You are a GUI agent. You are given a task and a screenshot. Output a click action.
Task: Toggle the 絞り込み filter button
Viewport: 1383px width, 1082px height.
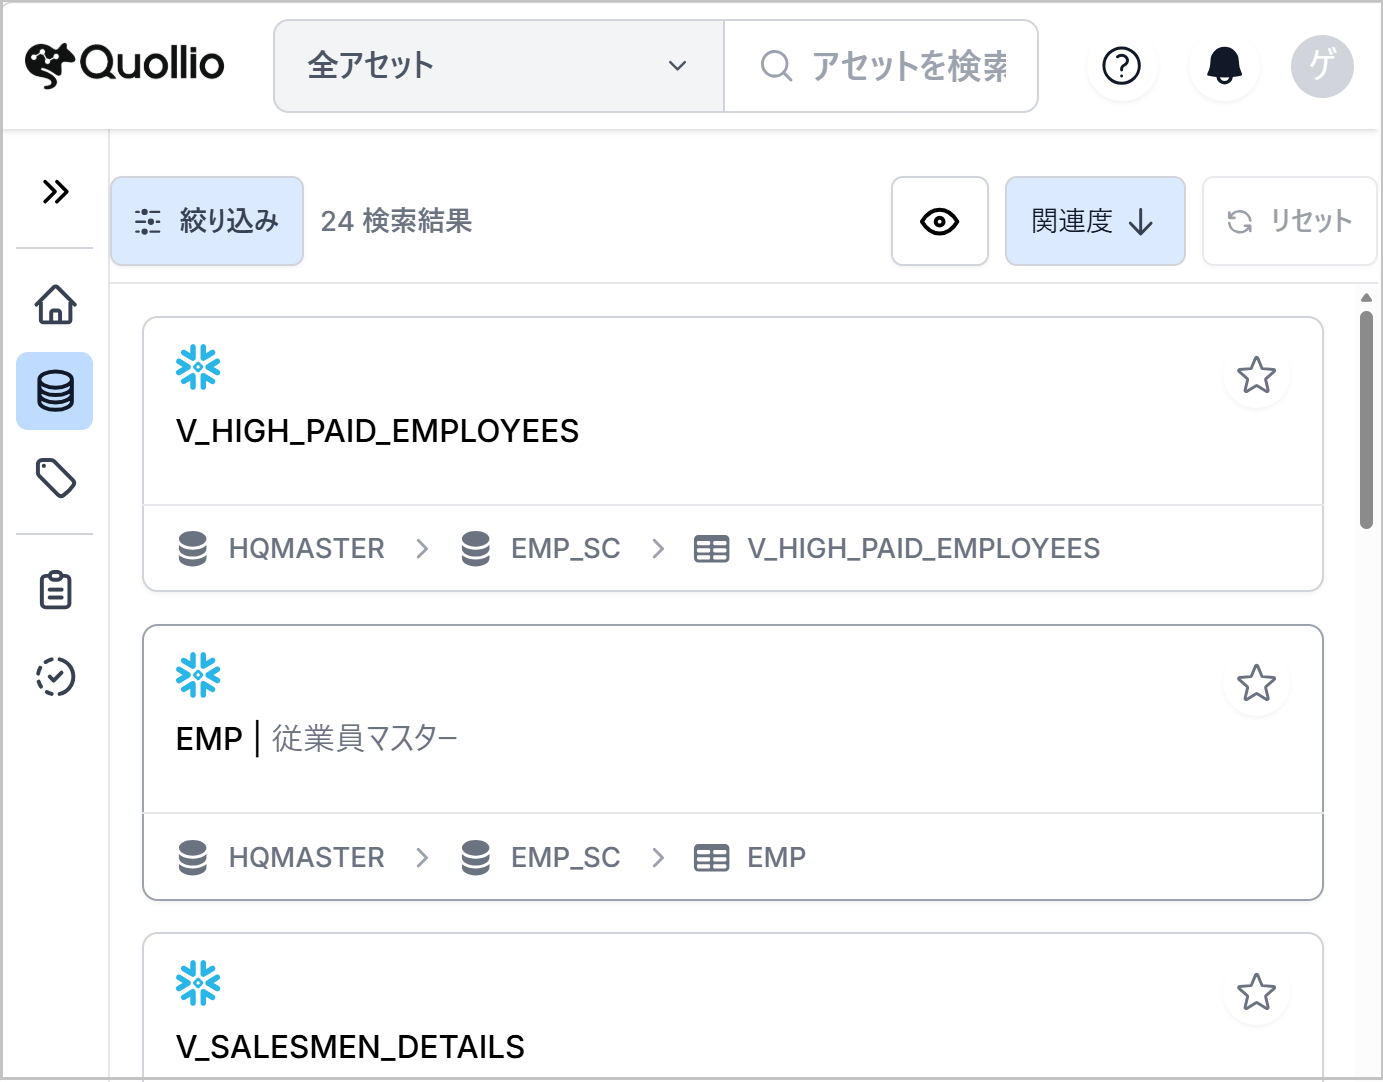(x=207, y=221)
